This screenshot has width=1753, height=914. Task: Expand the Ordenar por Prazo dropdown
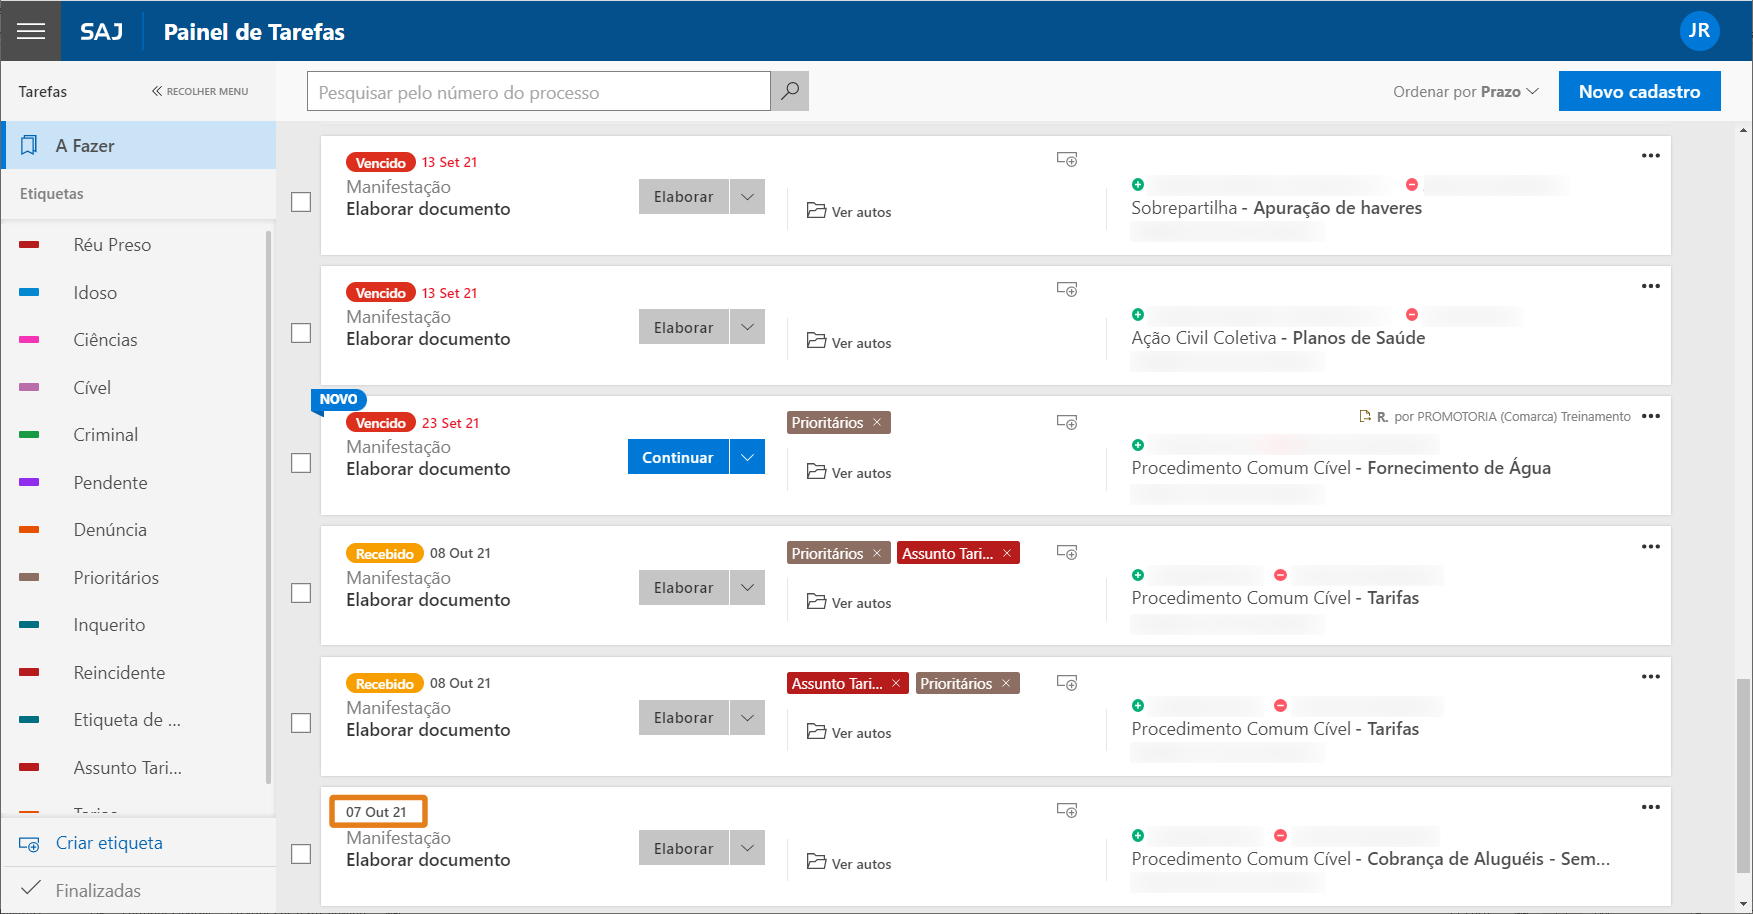(1465, 91)
